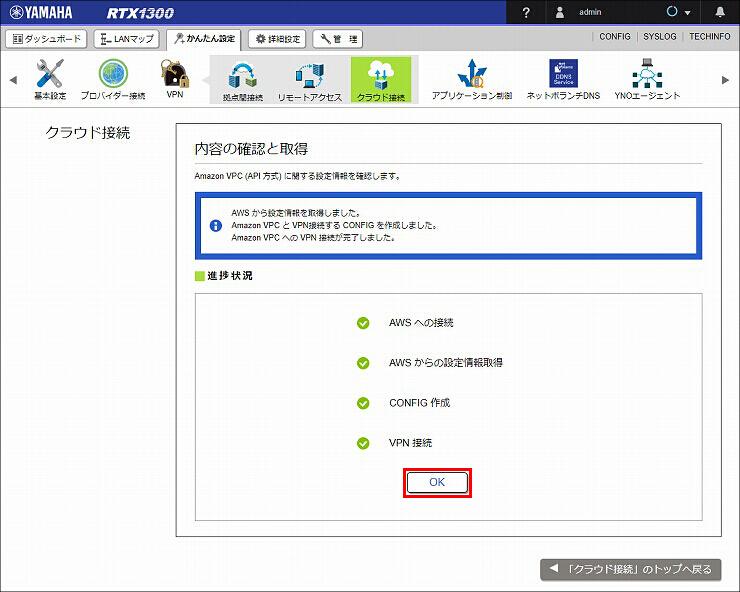Click the admin user icon
The height and width of the screenshot is (592, 740).
(560, 12)
